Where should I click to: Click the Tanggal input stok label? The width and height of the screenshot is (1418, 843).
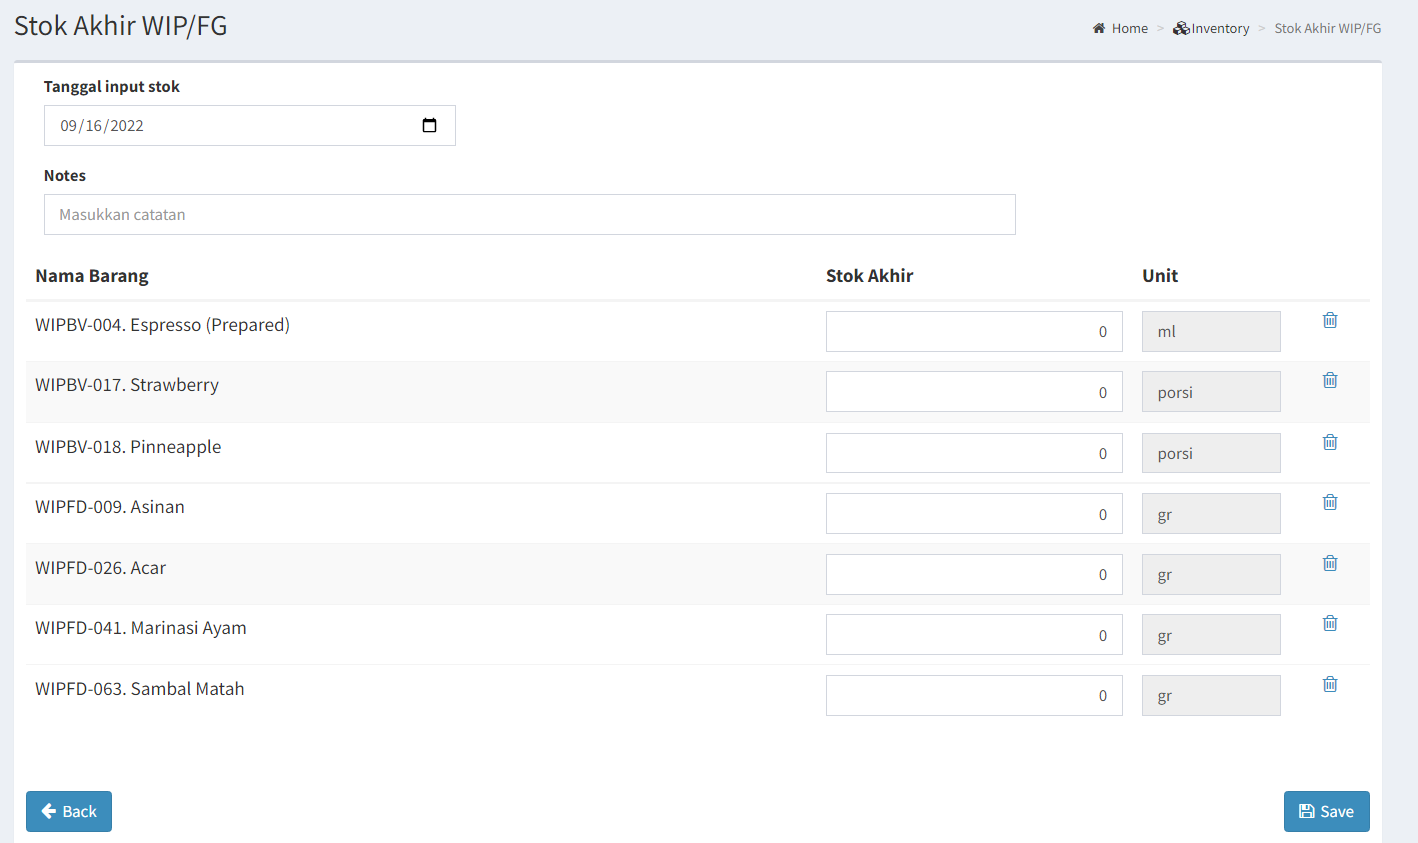(112, 87)
